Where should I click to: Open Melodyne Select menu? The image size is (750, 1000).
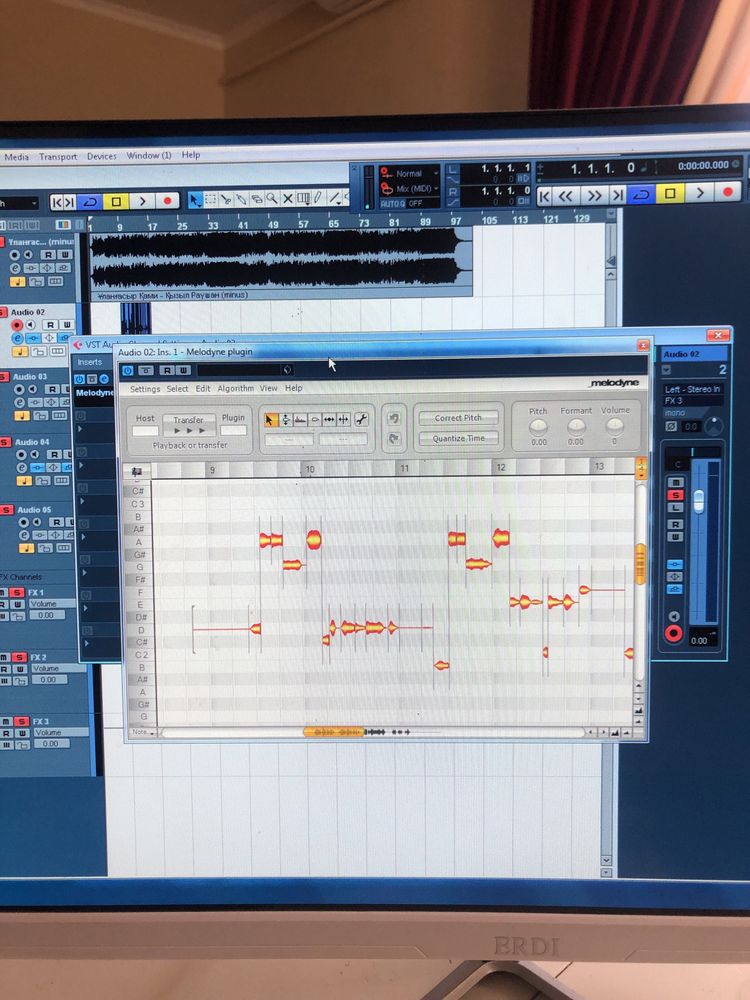177,388
